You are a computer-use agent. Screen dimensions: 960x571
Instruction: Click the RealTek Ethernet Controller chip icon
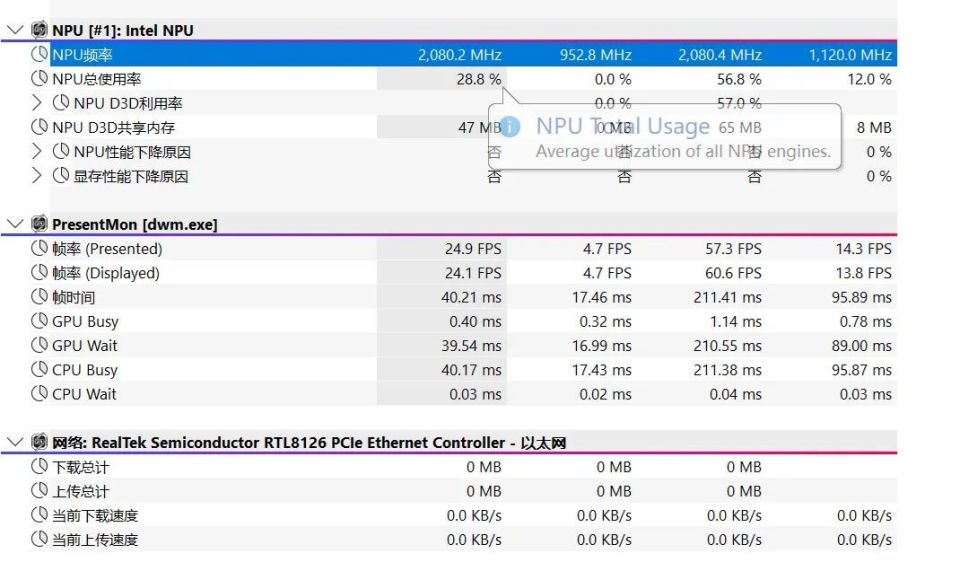click(40, 442)
